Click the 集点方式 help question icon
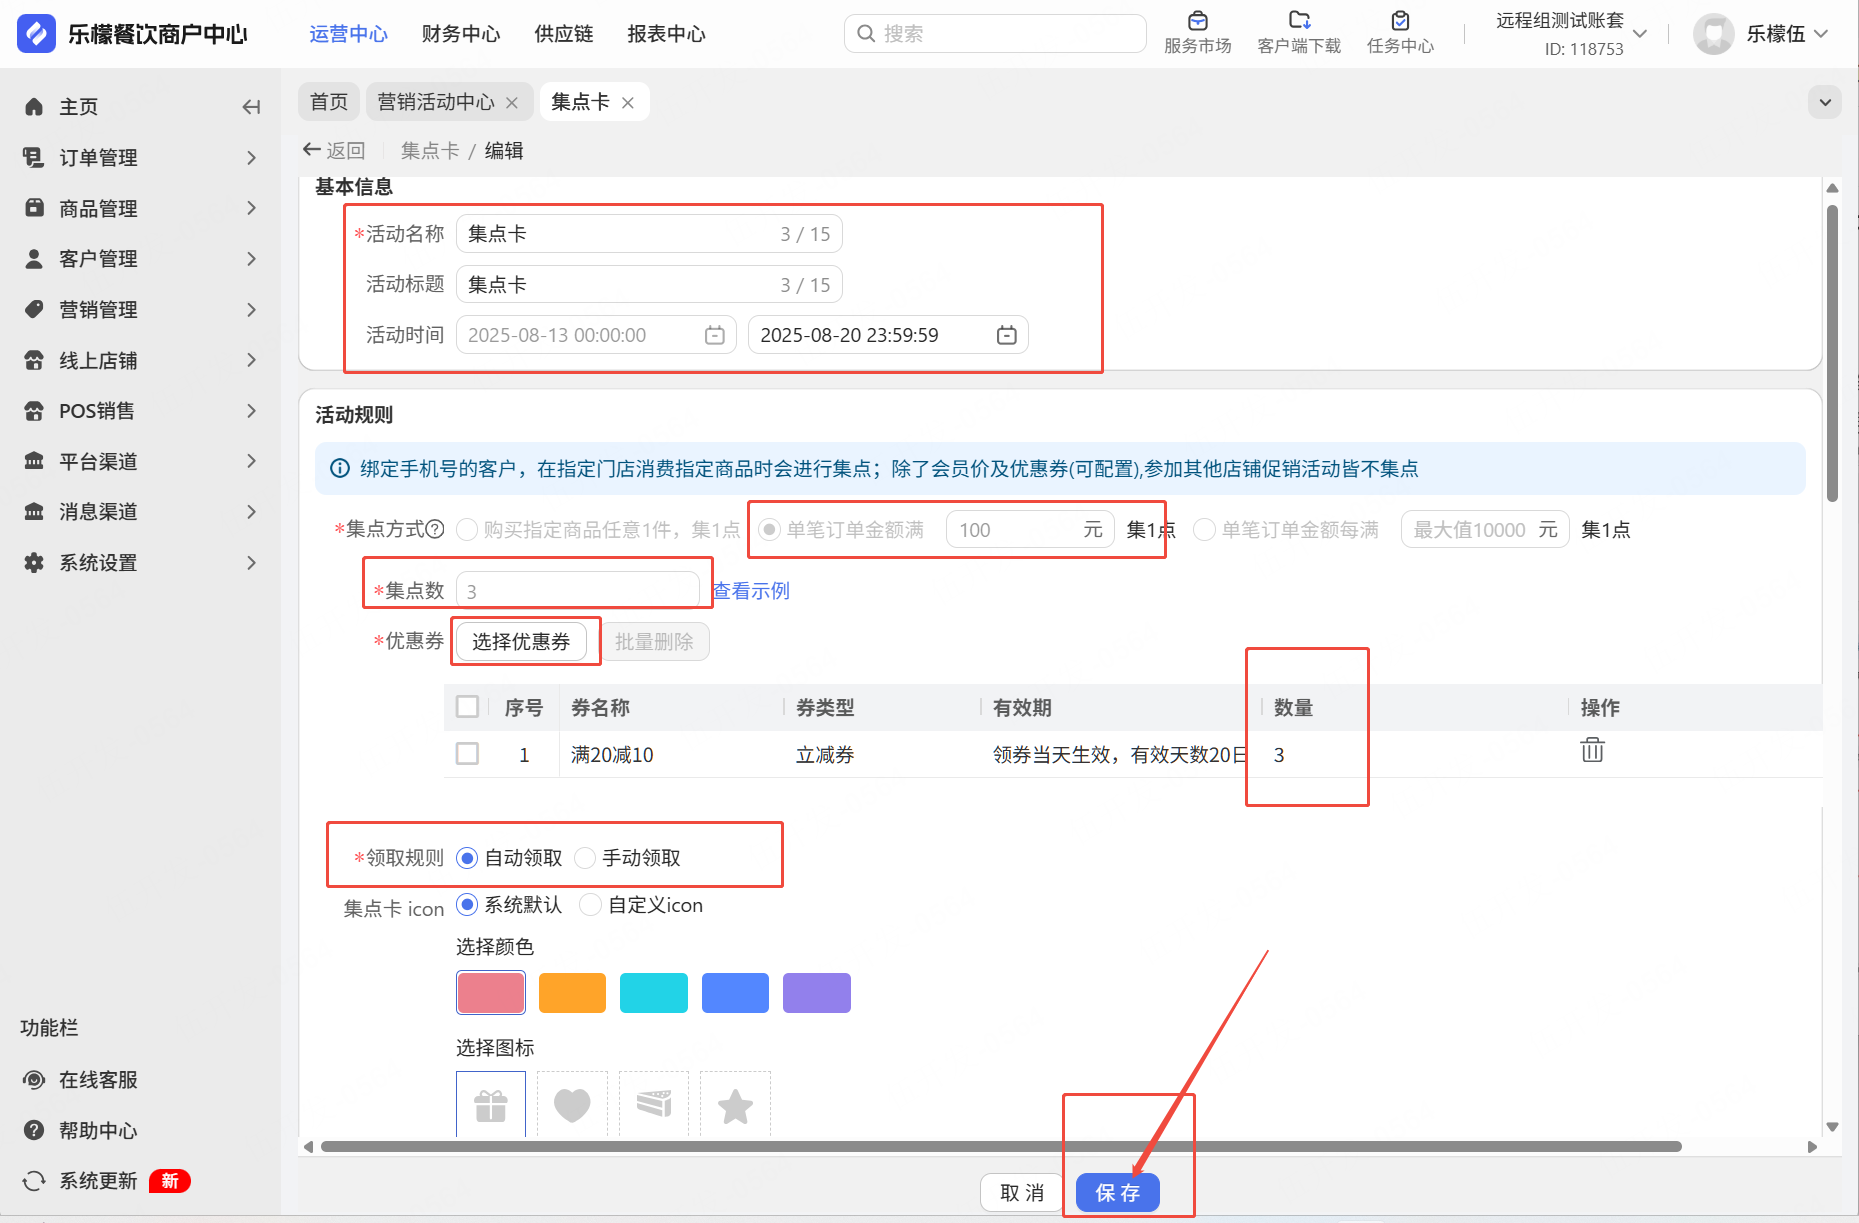The width and height of the screenshot is (1859, 1223). (x=435, y=529)
